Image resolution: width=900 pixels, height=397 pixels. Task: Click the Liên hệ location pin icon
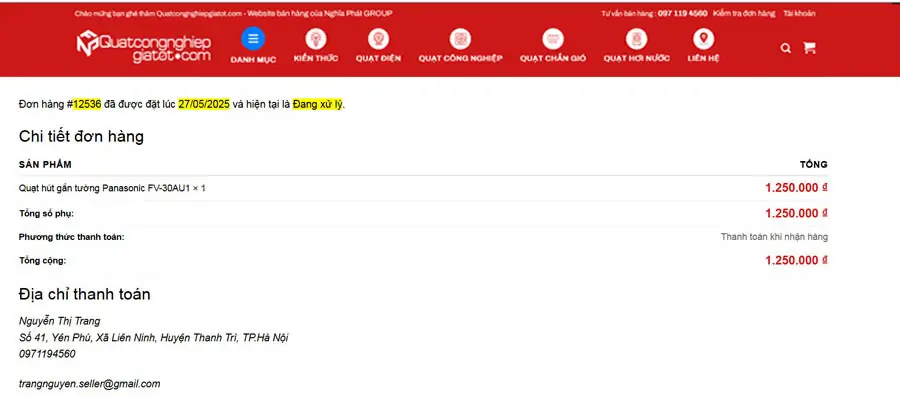pyautogui.click(x=703, y=39)
